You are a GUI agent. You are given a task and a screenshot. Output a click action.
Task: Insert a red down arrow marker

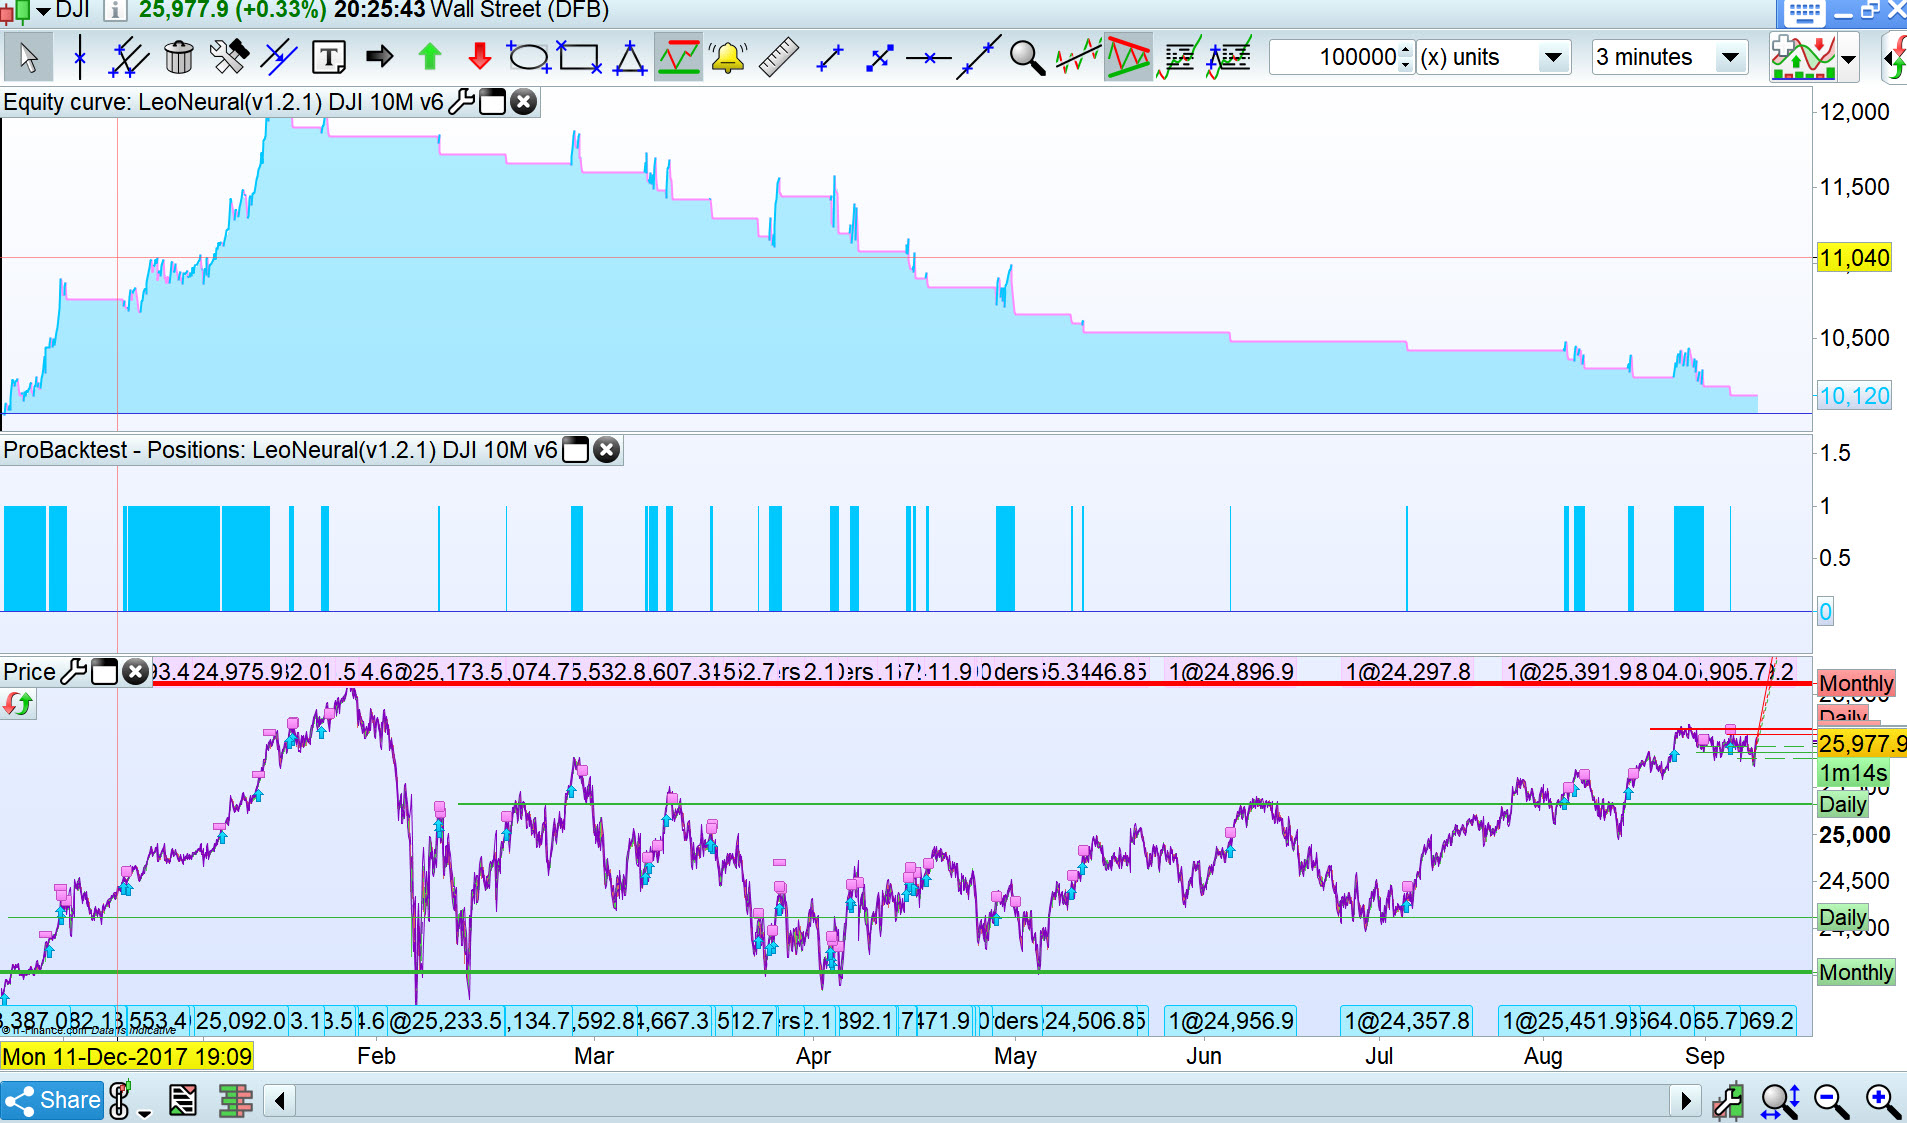coord(480,57)
